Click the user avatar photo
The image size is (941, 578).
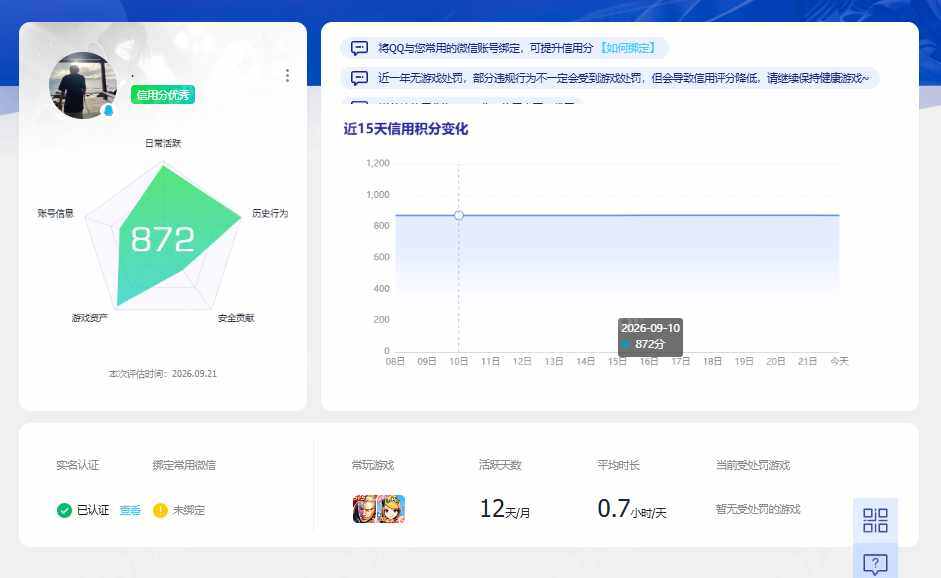click(x=83, y=85)
